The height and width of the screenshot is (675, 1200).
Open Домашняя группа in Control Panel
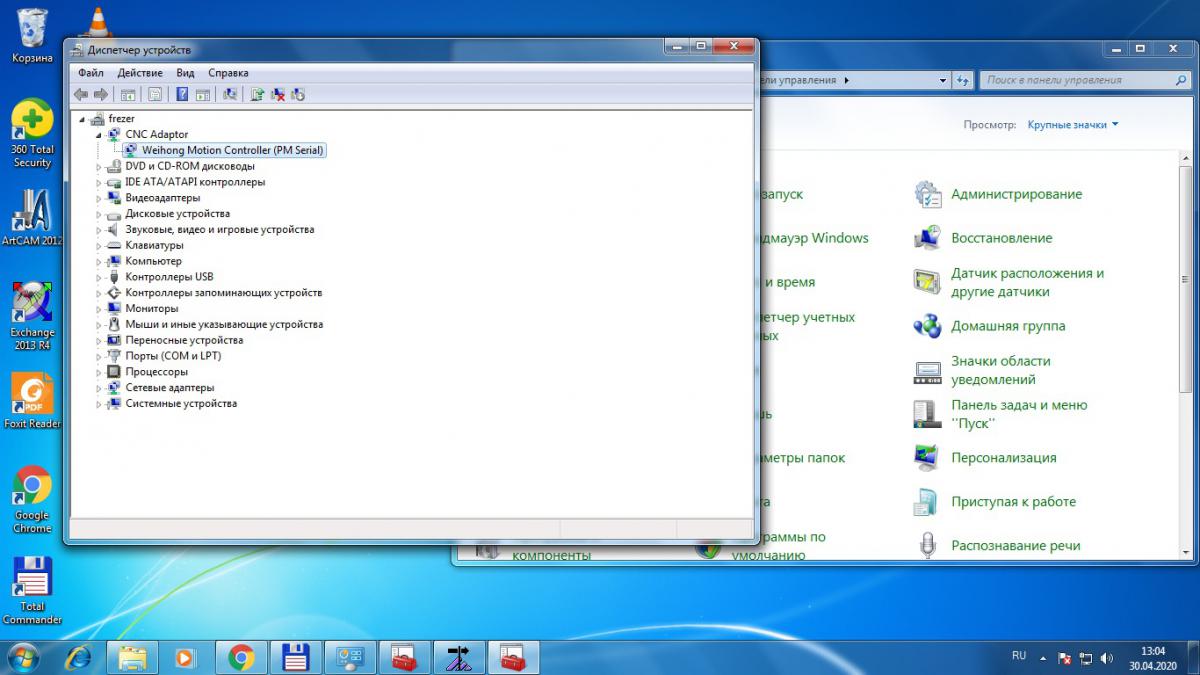pos(1008,326)
